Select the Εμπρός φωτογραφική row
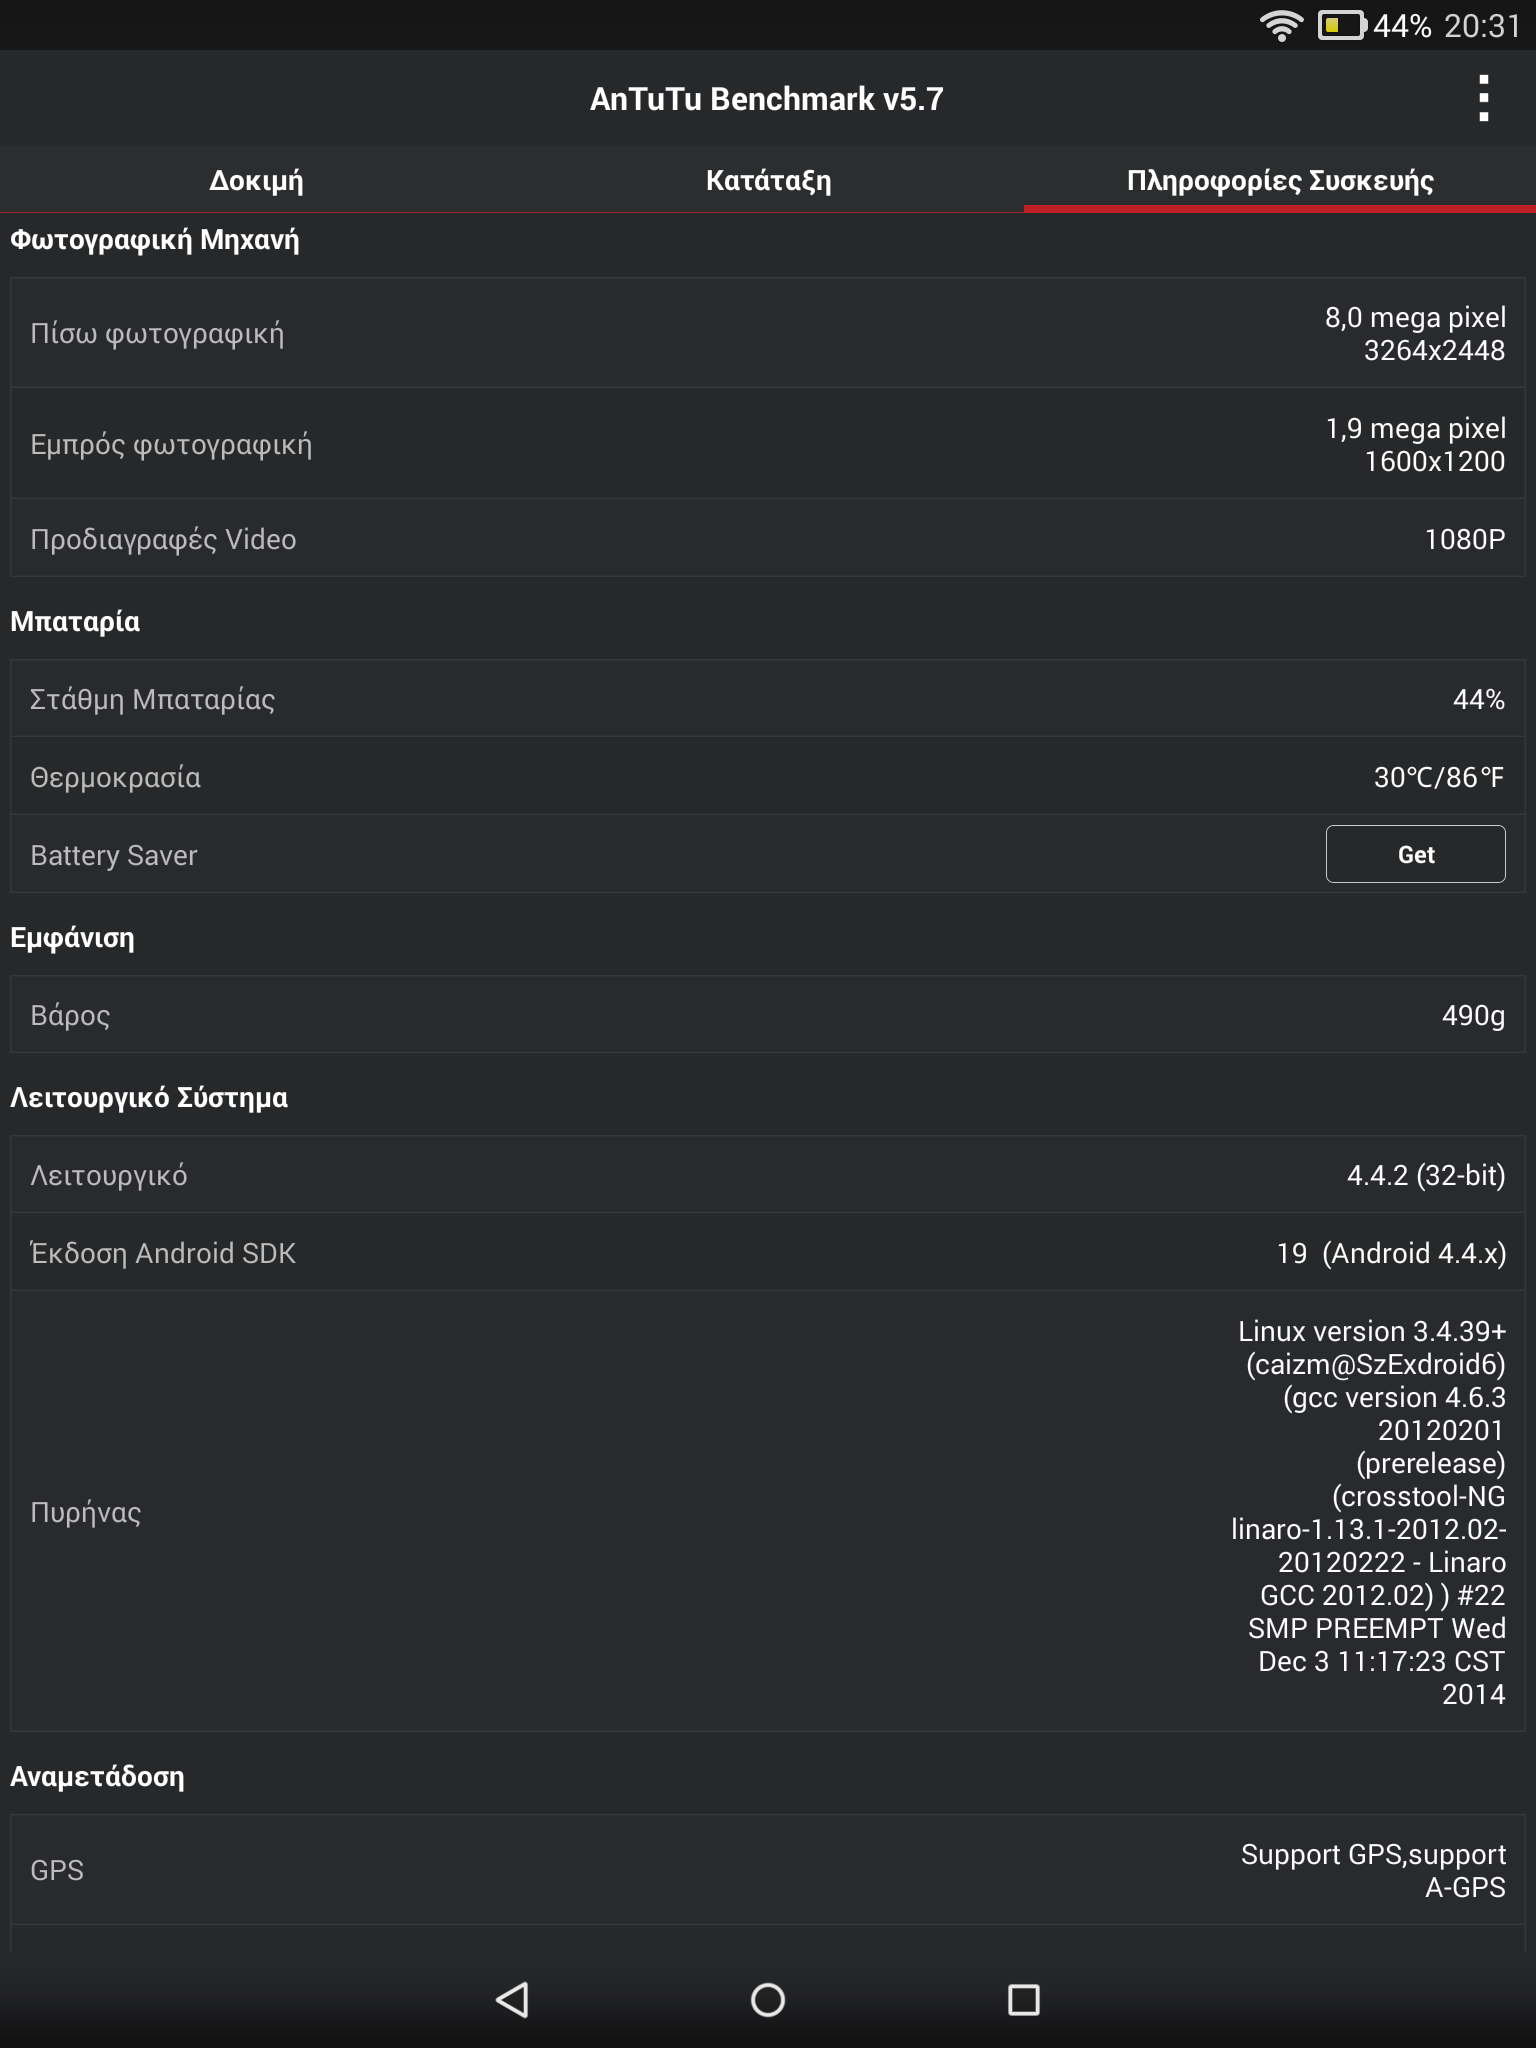Screen dimensions: 1536x2048 point(768,444)
